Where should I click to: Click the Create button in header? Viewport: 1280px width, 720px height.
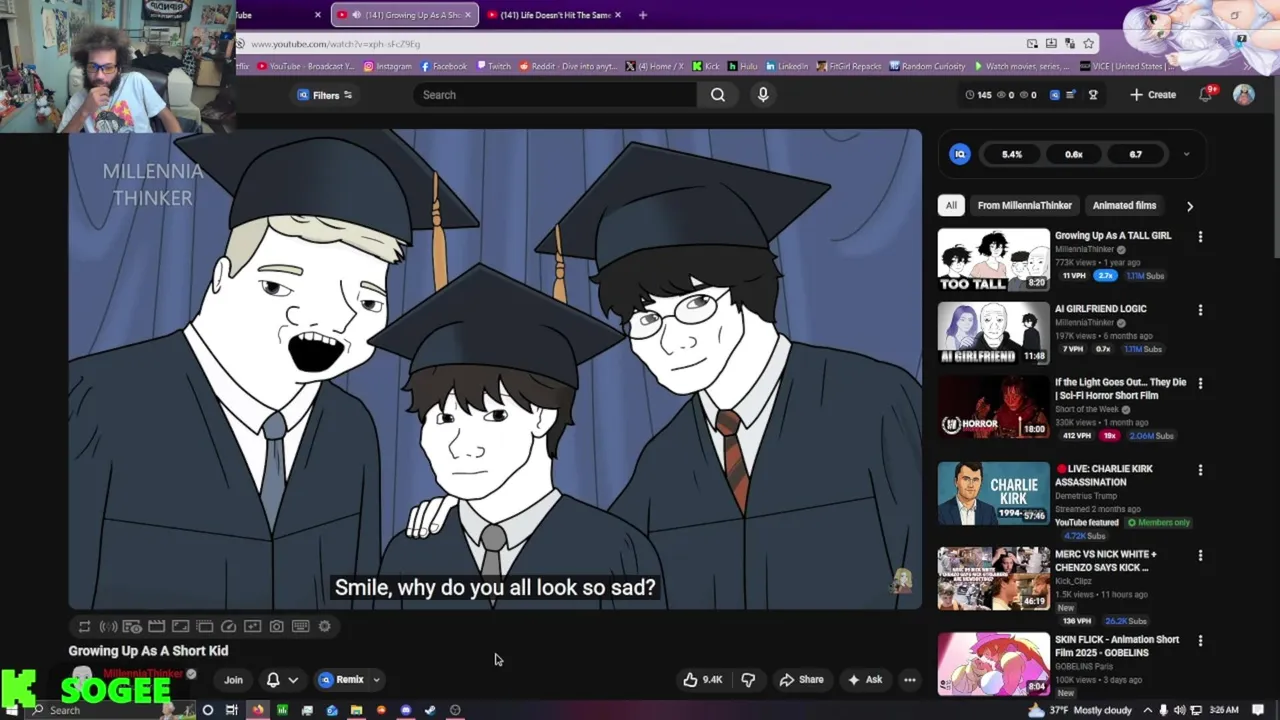1152,95
